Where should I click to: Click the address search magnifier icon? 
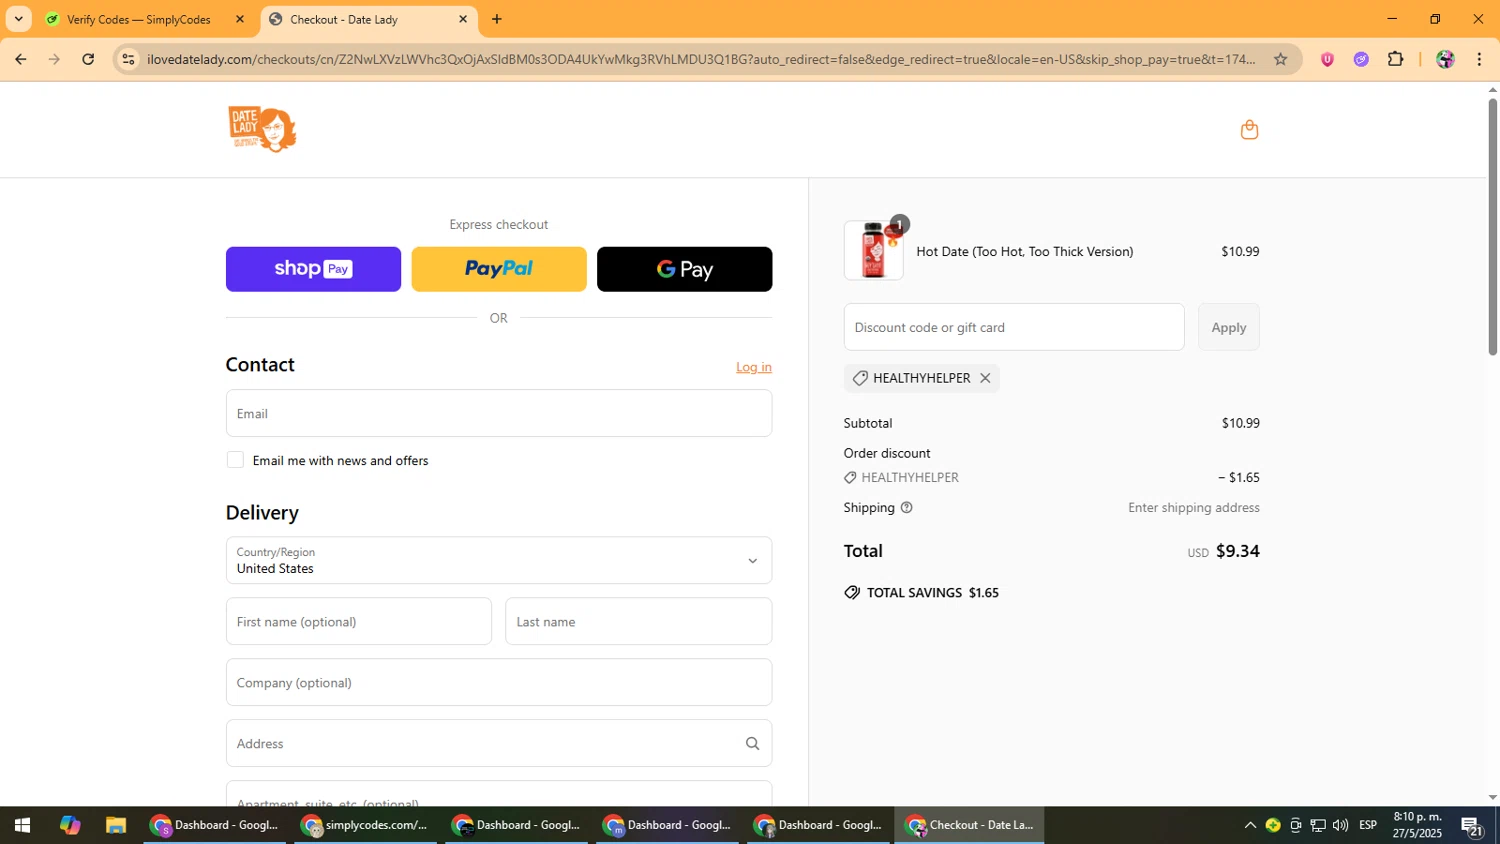[752, 743]
